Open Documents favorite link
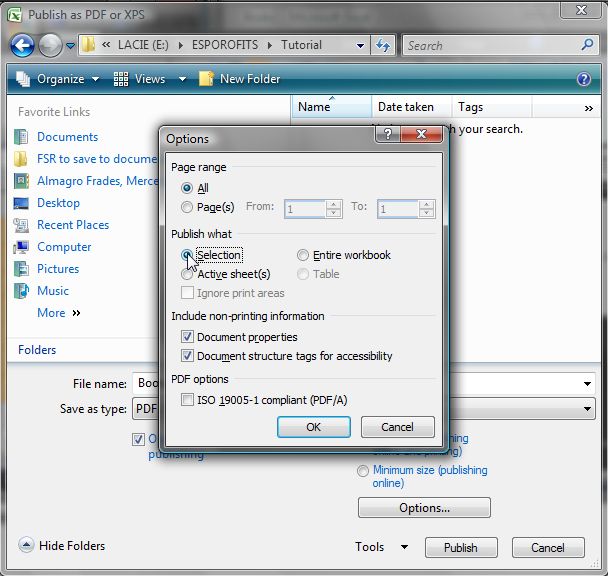The height and width of the screenshot is (576, 608). tap(67, 137)
